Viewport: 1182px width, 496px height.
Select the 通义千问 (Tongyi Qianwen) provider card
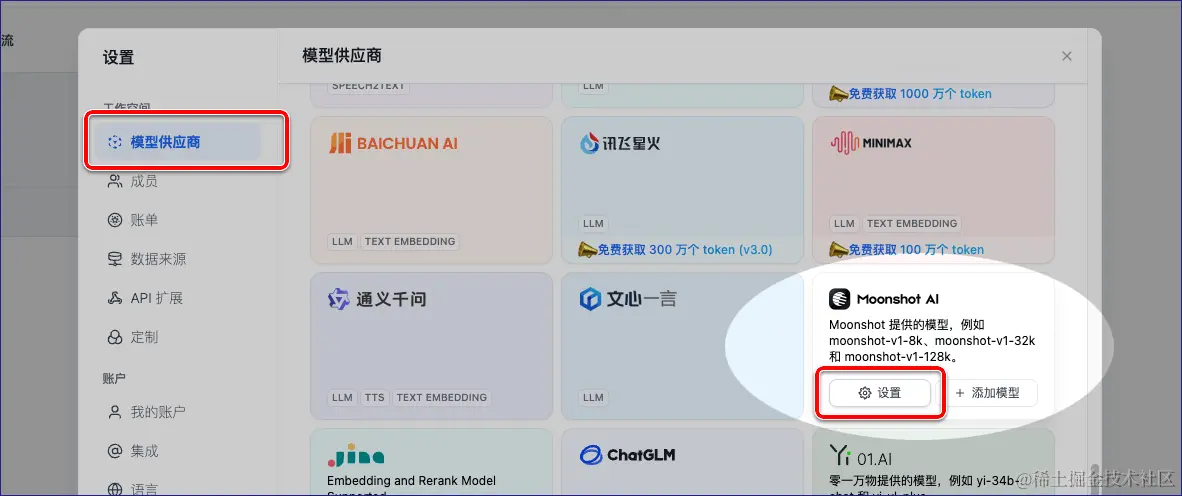431,346
